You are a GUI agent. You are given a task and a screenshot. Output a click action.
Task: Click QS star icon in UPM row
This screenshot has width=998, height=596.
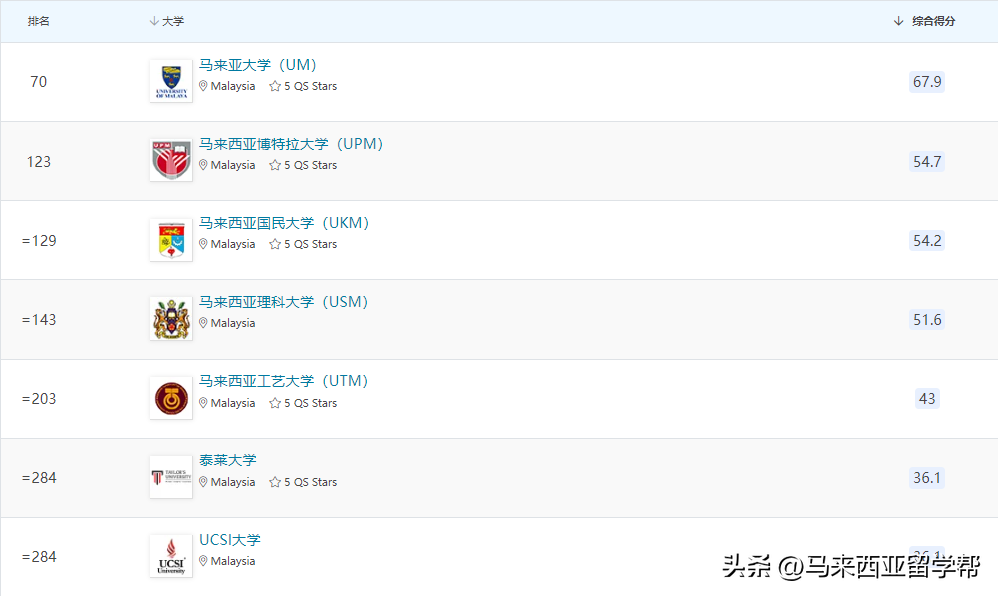coord(275,165)
